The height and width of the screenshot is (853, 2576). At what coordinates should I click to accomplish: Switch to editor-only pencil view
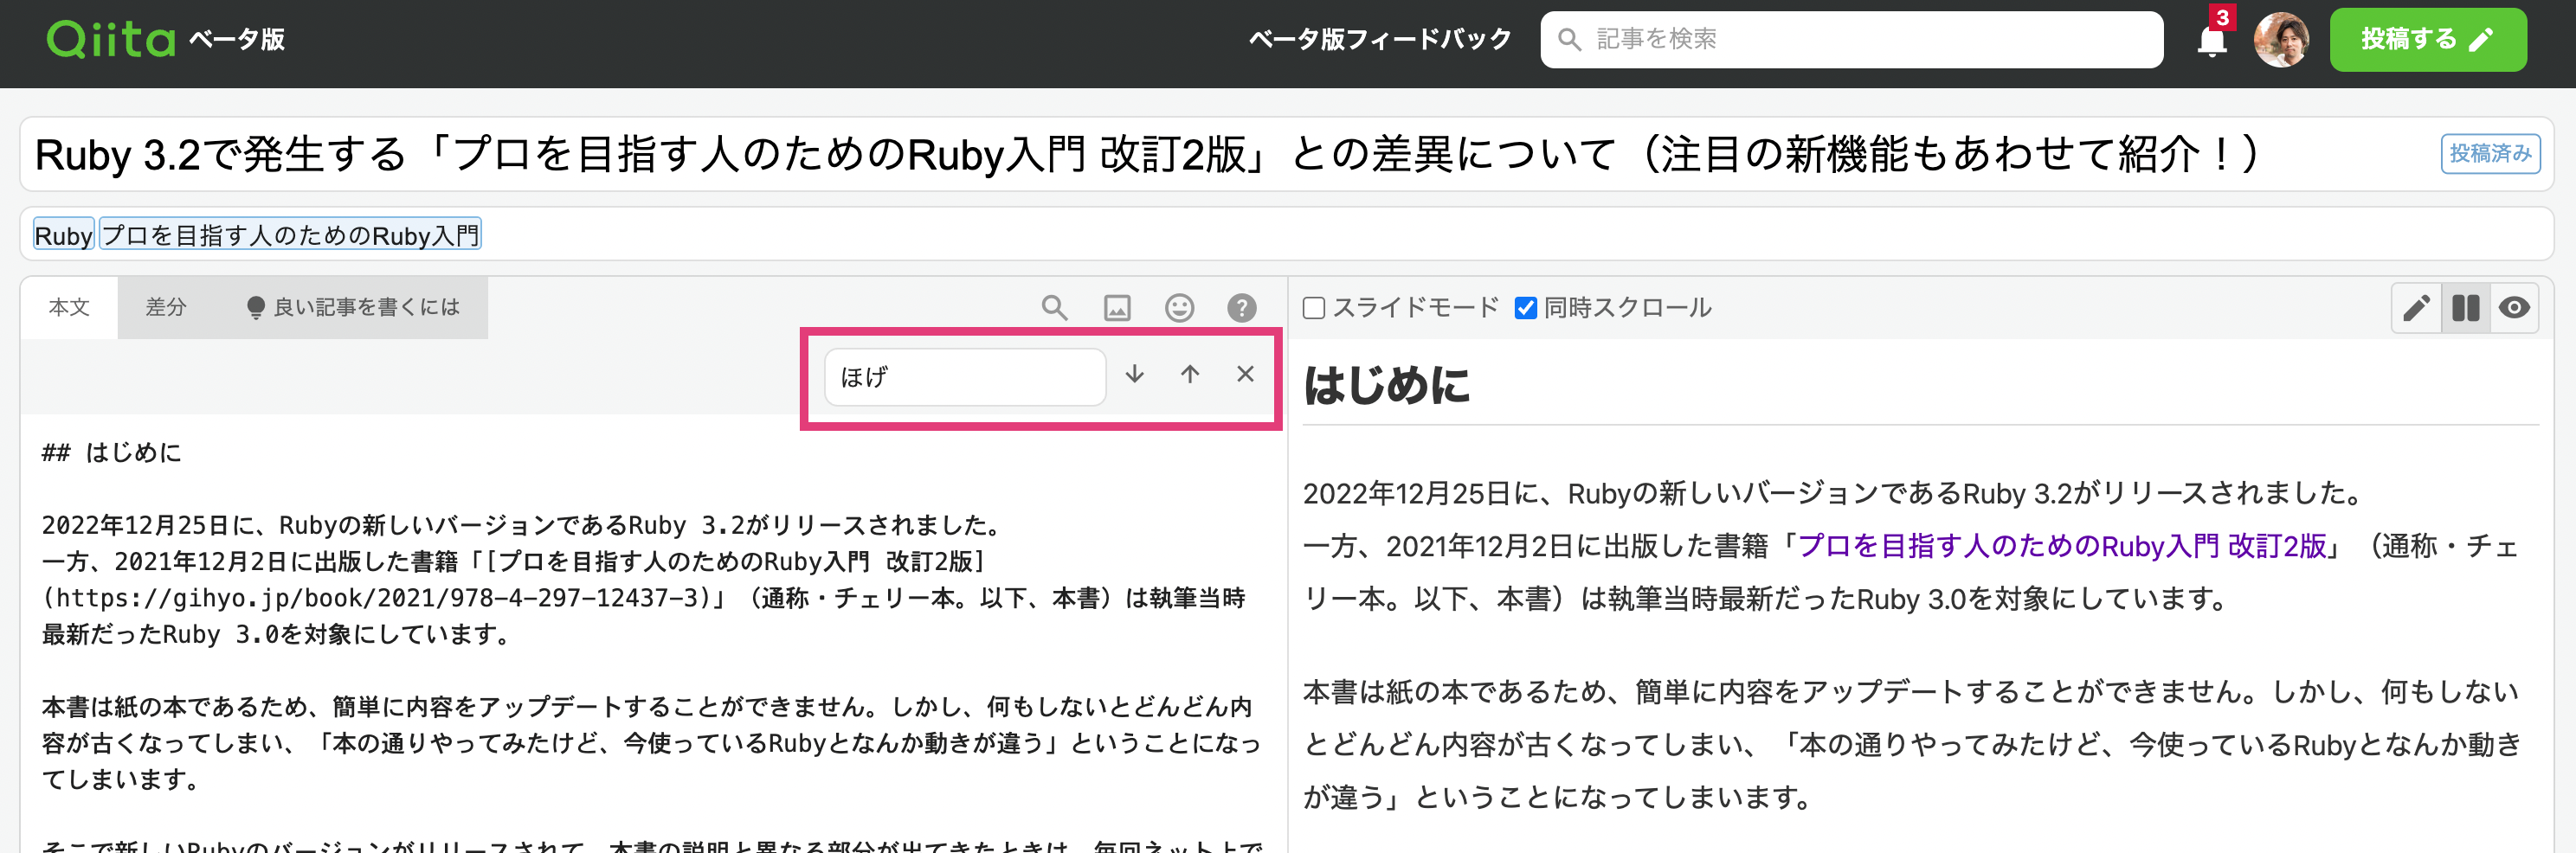tap(2416, 308)
